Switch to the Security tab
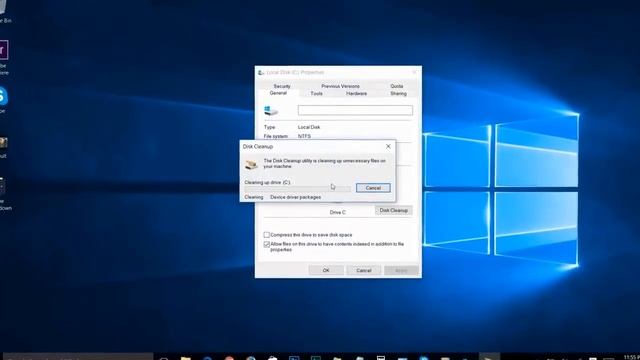The height and width of the screenshot is (360, 640). coord(282,86)
